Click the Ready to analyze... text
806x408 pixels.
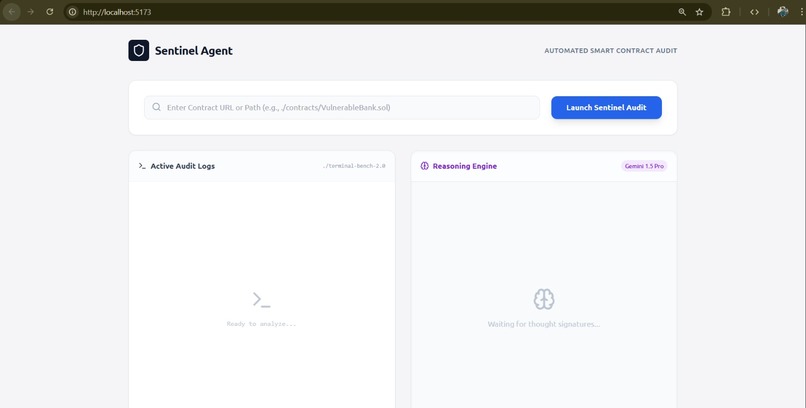click(261, 324)
